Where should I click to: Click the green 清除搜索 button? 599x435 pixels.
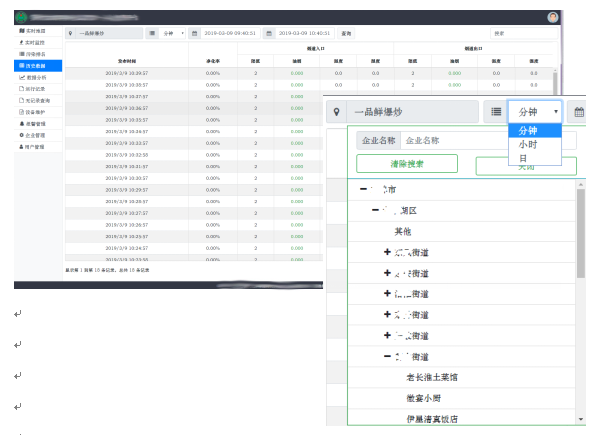tap(407, 164)
